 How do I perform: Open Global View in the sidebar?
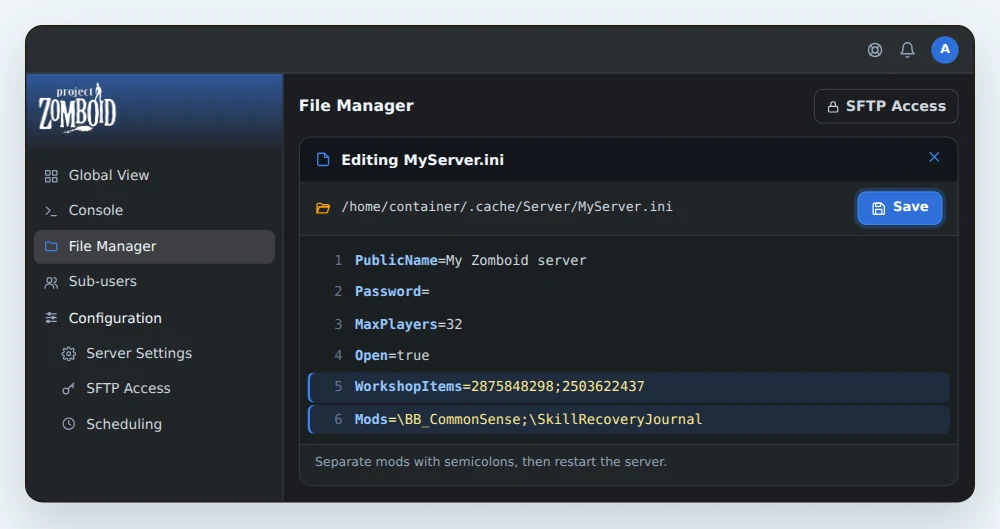point(154,175)
